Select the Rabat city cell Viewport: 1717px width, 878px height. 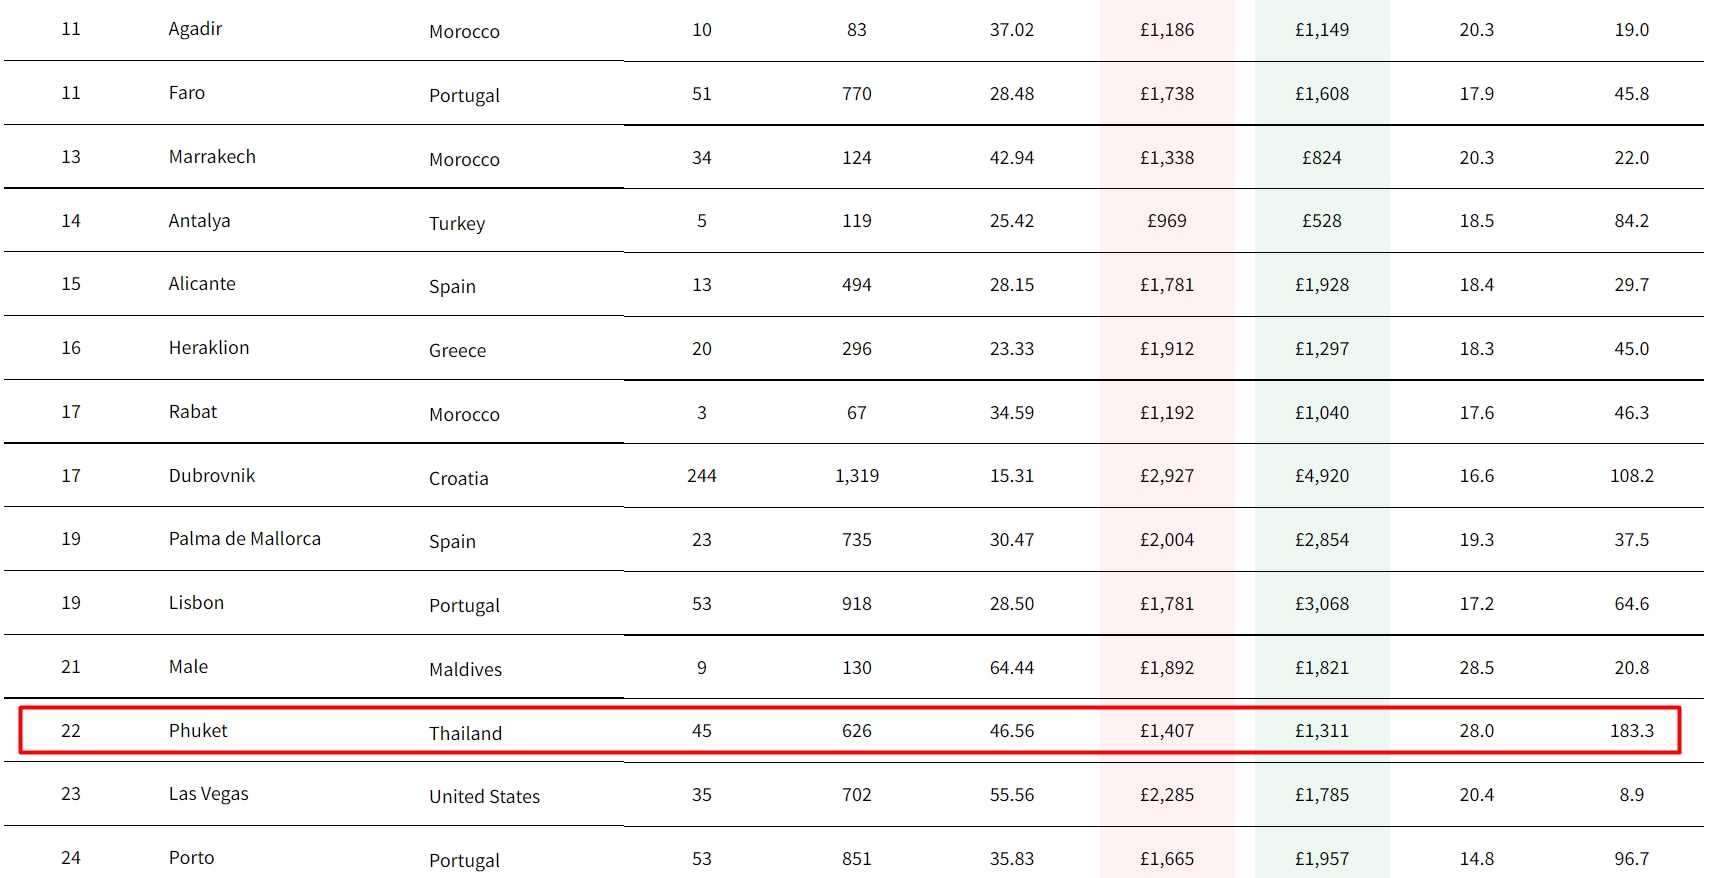pos(193,412)
